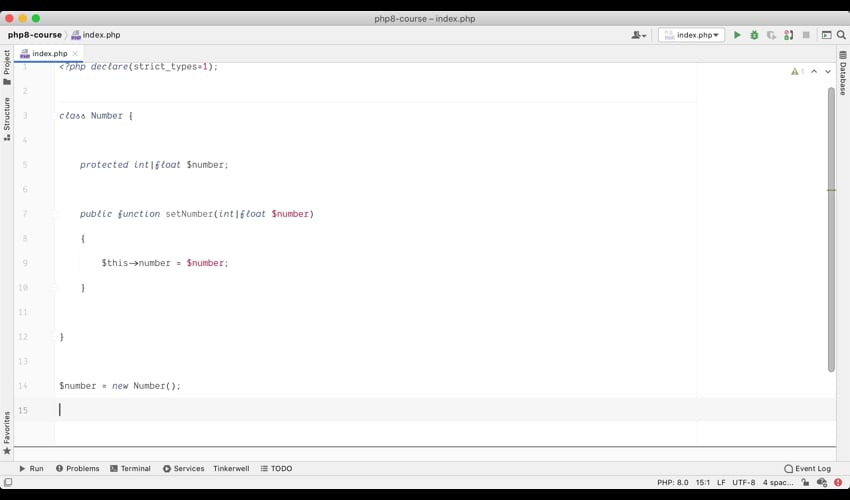850x500 pixels.
Task: Click the closing fold marker on line 12
Action: (54, 337)
